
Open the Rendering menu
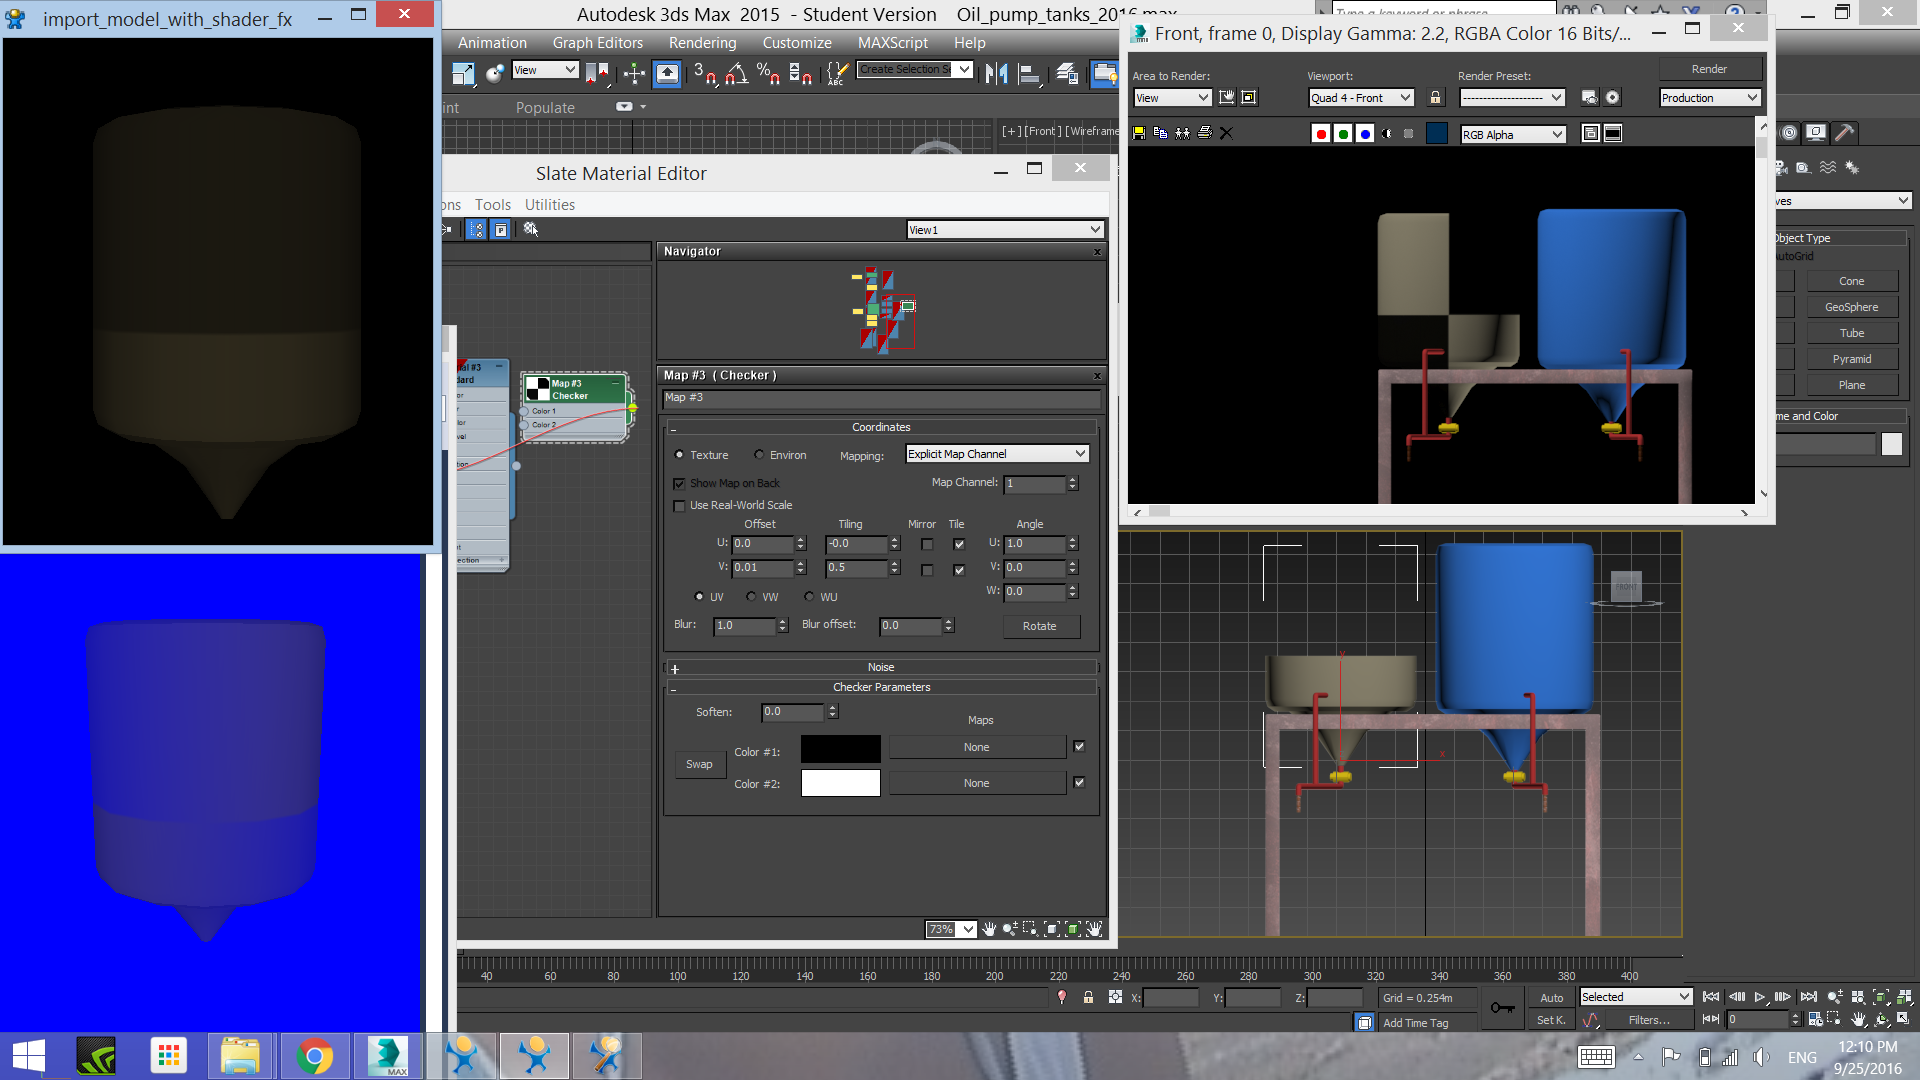pos(703,43)
